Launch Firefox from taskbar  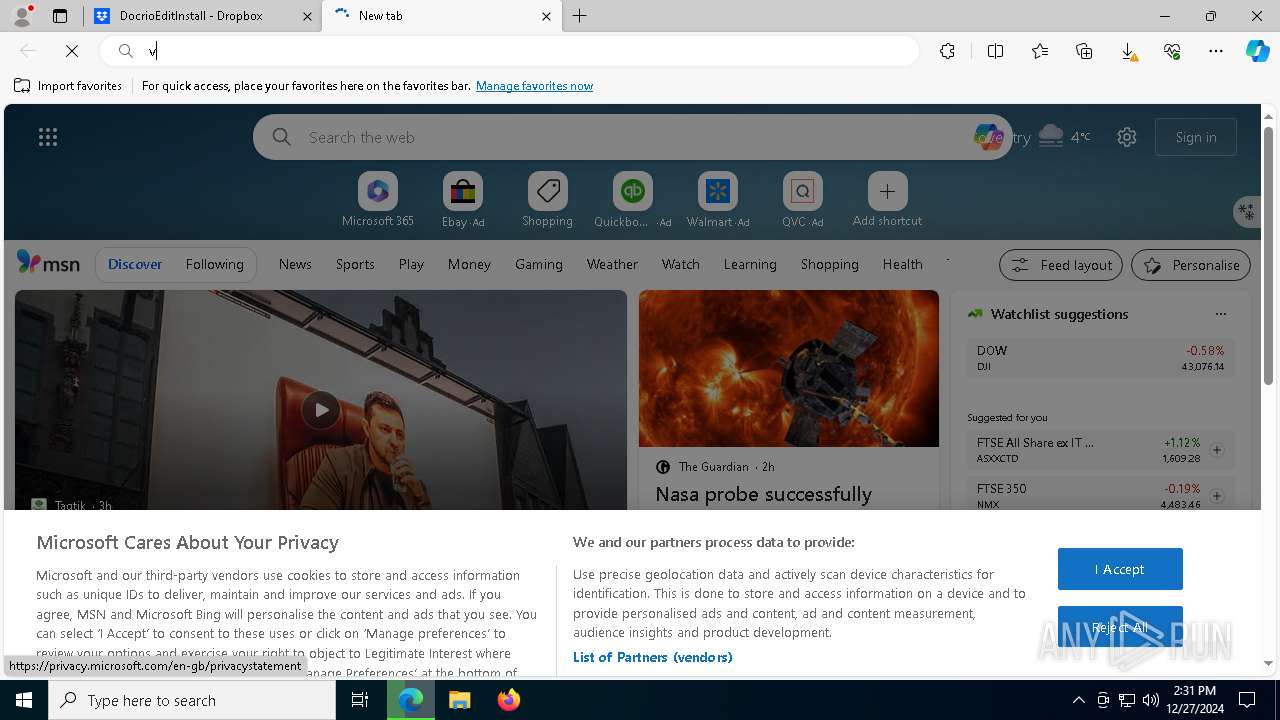tap(509, 700)
